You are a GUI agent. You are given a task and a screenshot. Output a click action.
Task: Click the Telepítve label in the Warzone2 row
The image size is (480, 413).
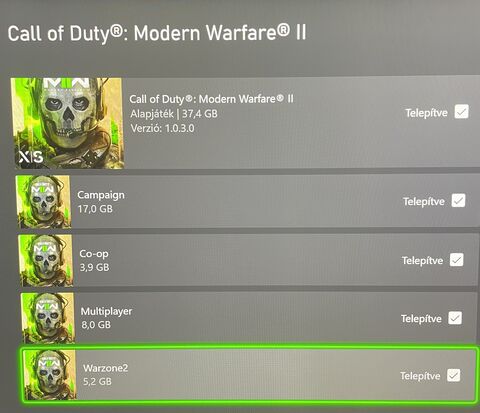(x=420, y=376)
